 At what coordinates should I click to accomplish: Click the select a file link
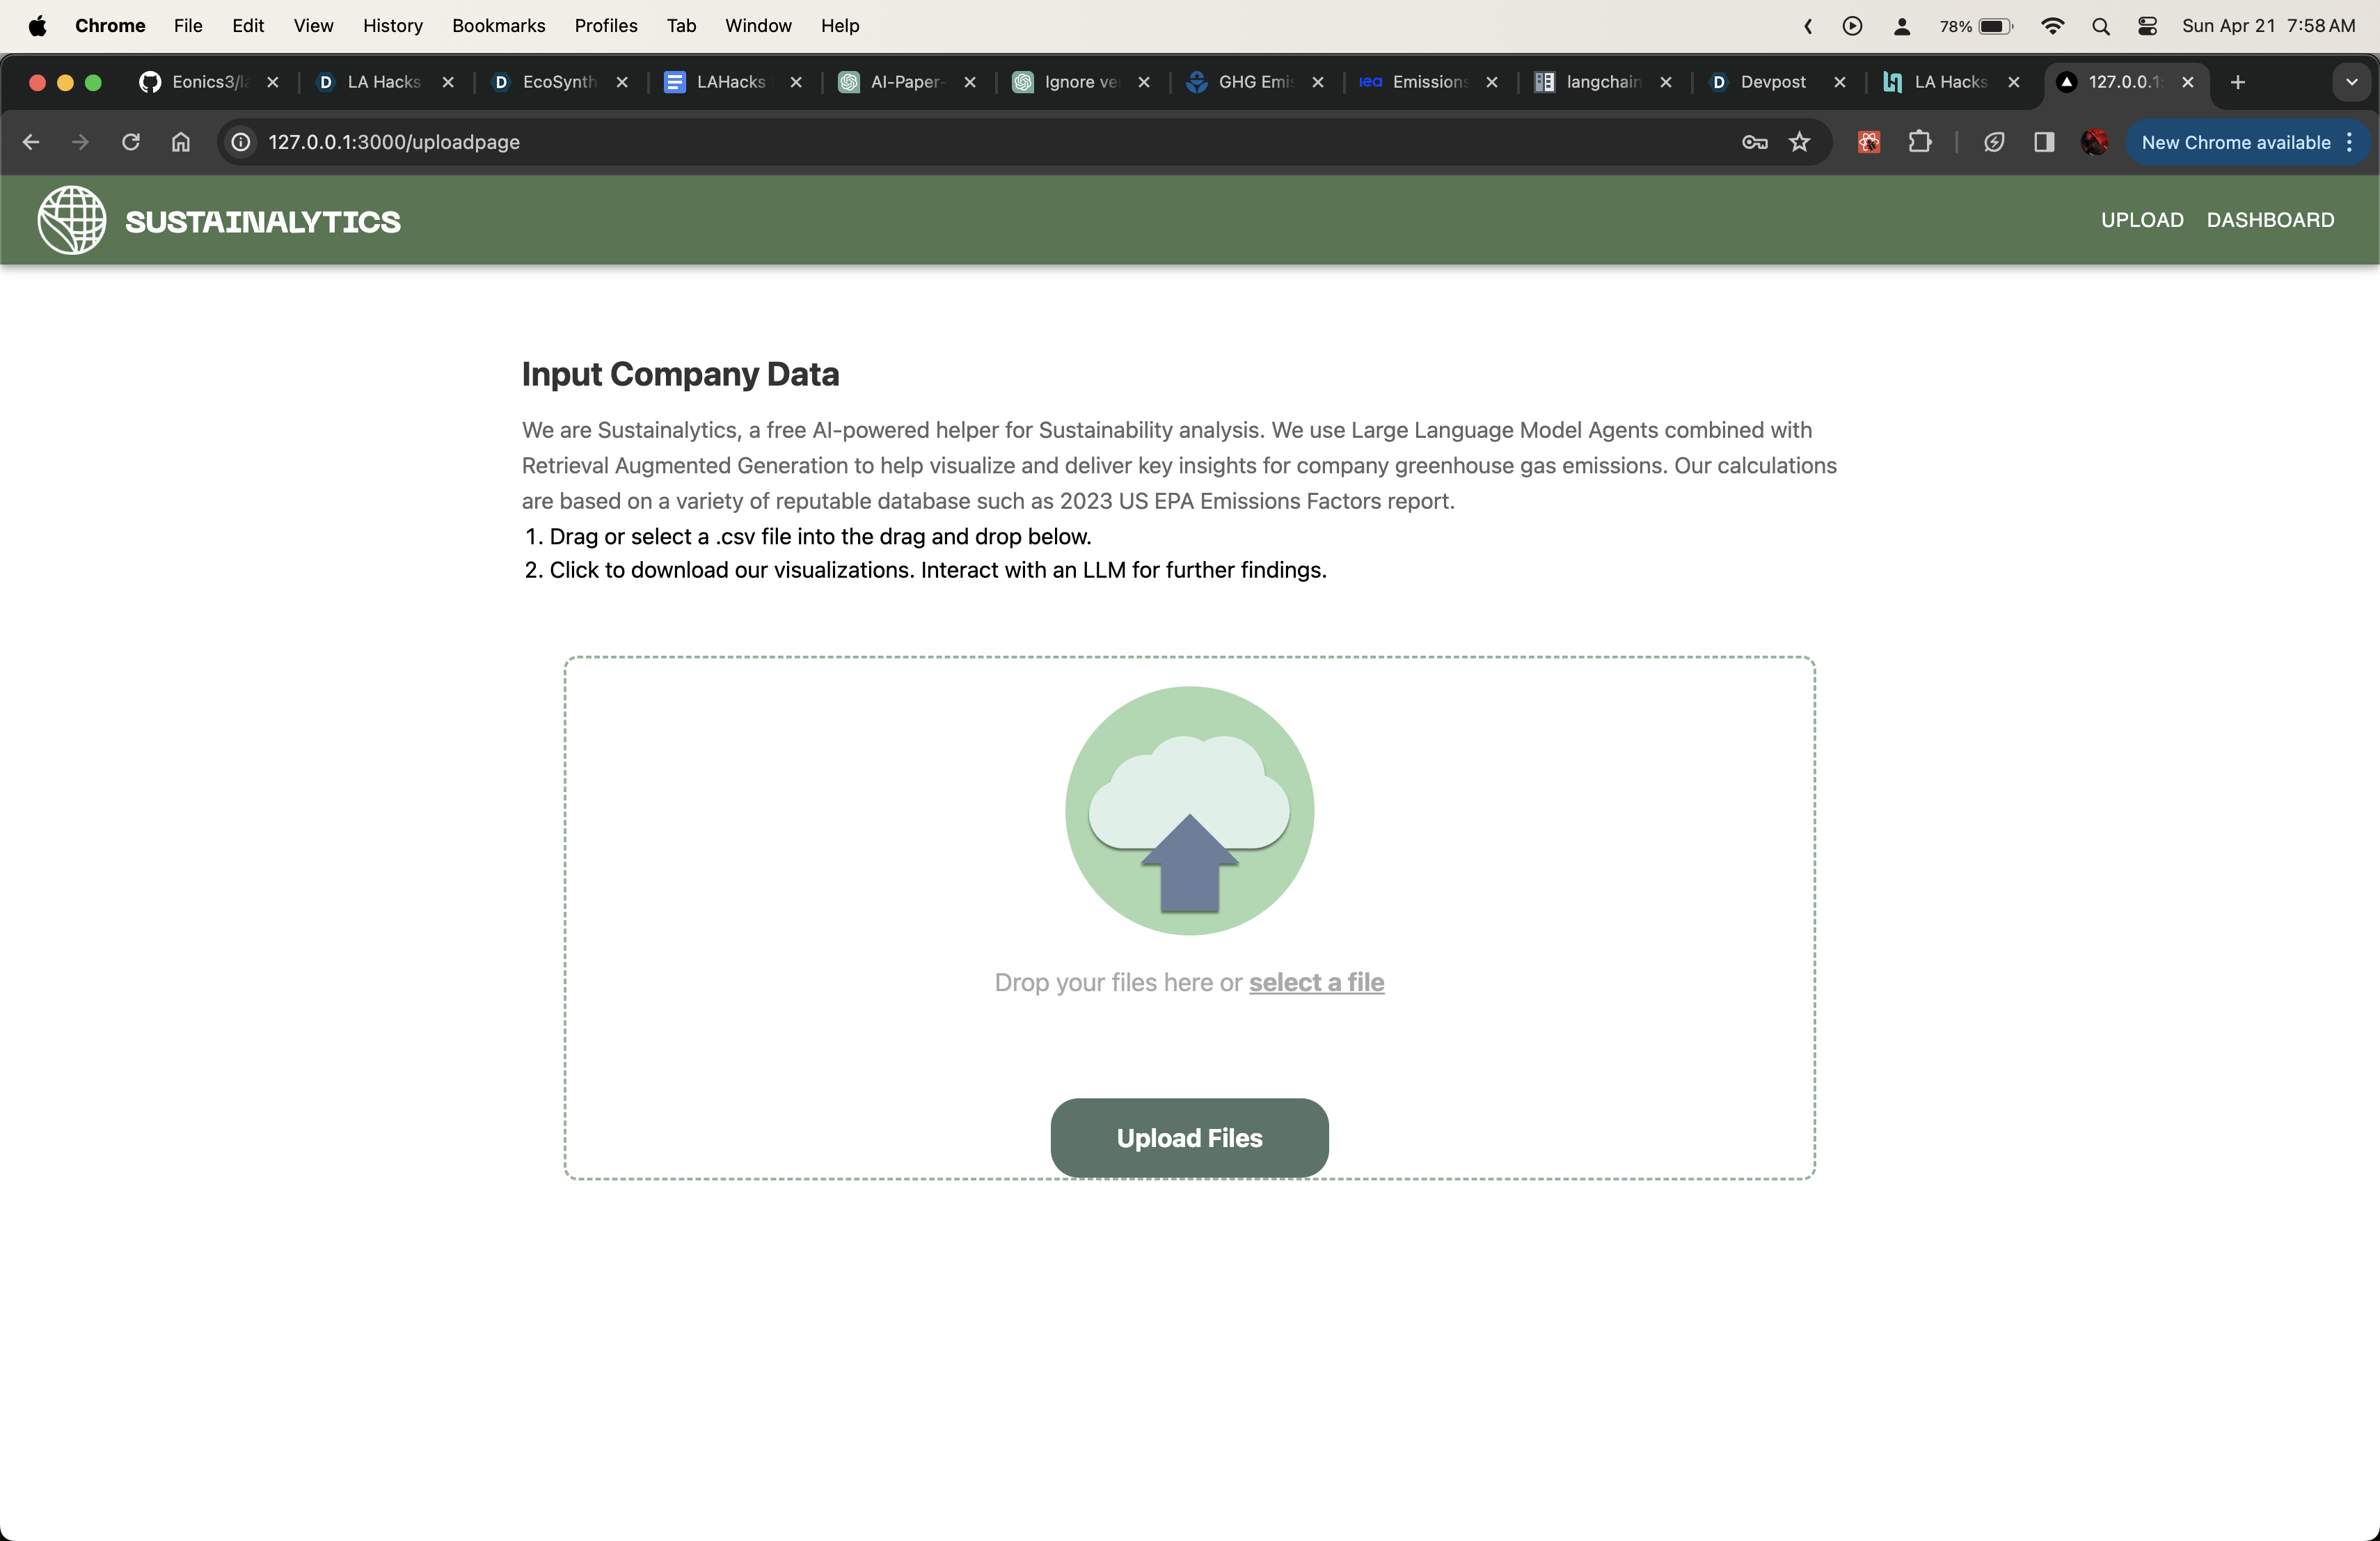click(x=1316, y=982)
